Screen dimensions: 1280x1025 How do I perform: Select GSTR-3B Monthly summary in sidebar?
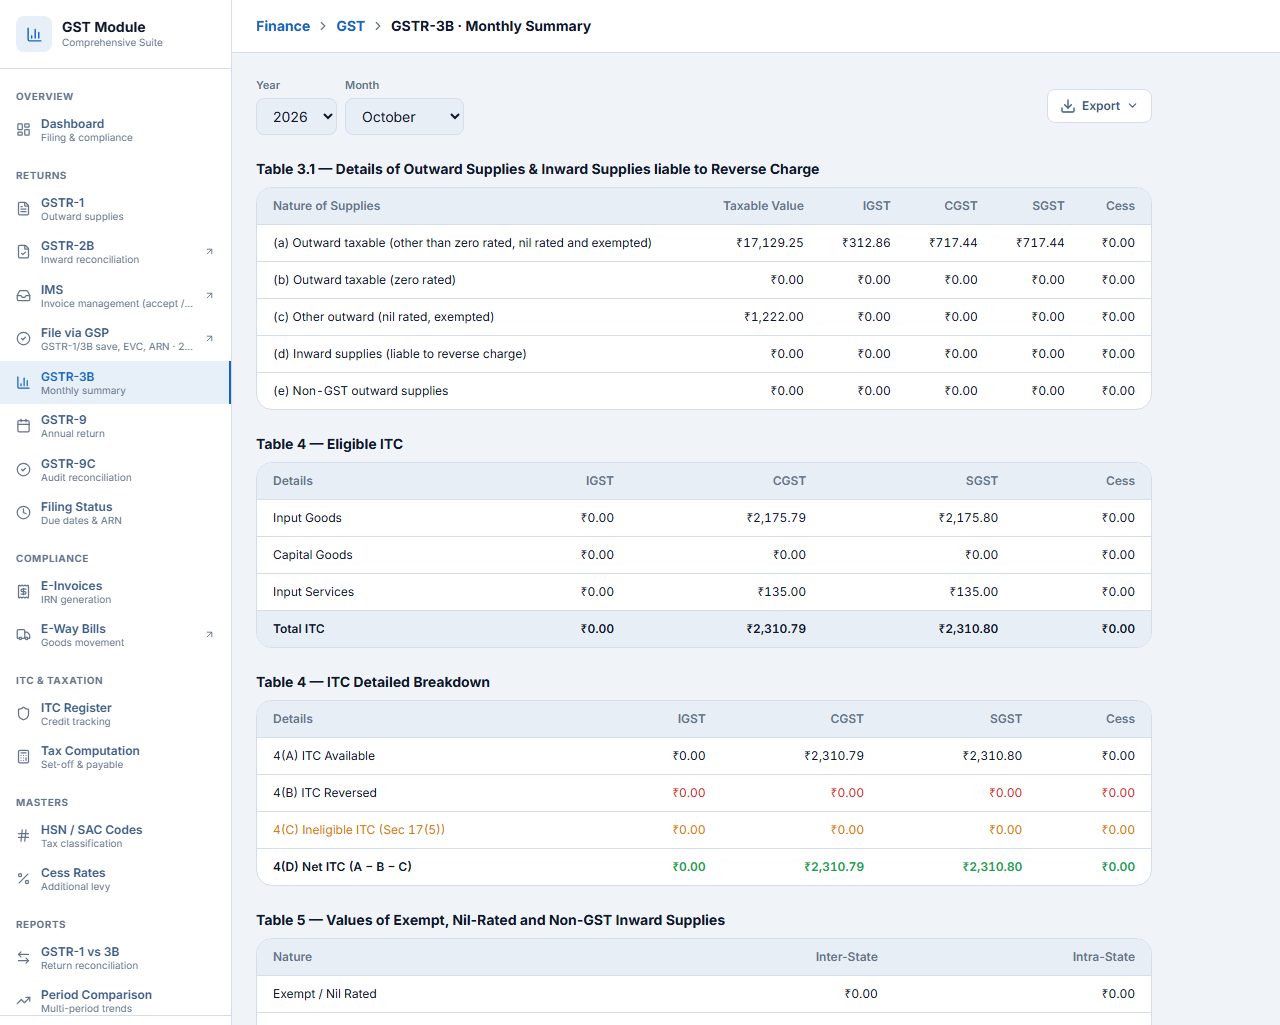pos(115,383)
